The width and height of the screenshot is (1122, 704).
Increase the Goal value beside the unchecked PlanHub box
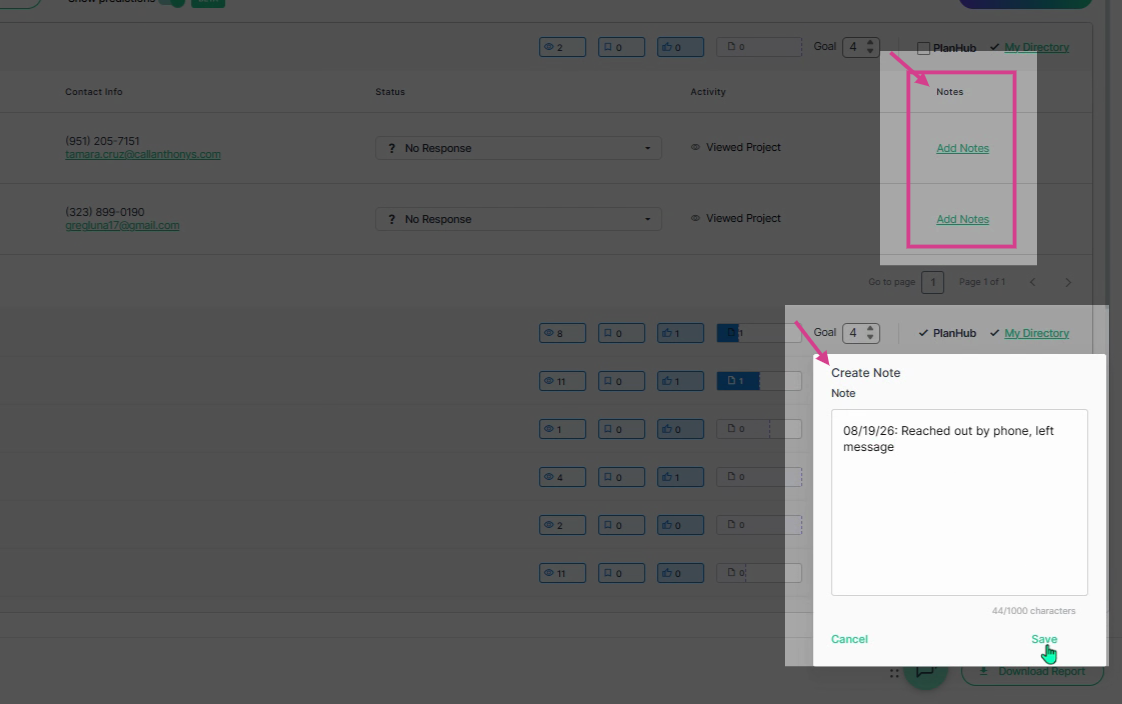(870, 43)
